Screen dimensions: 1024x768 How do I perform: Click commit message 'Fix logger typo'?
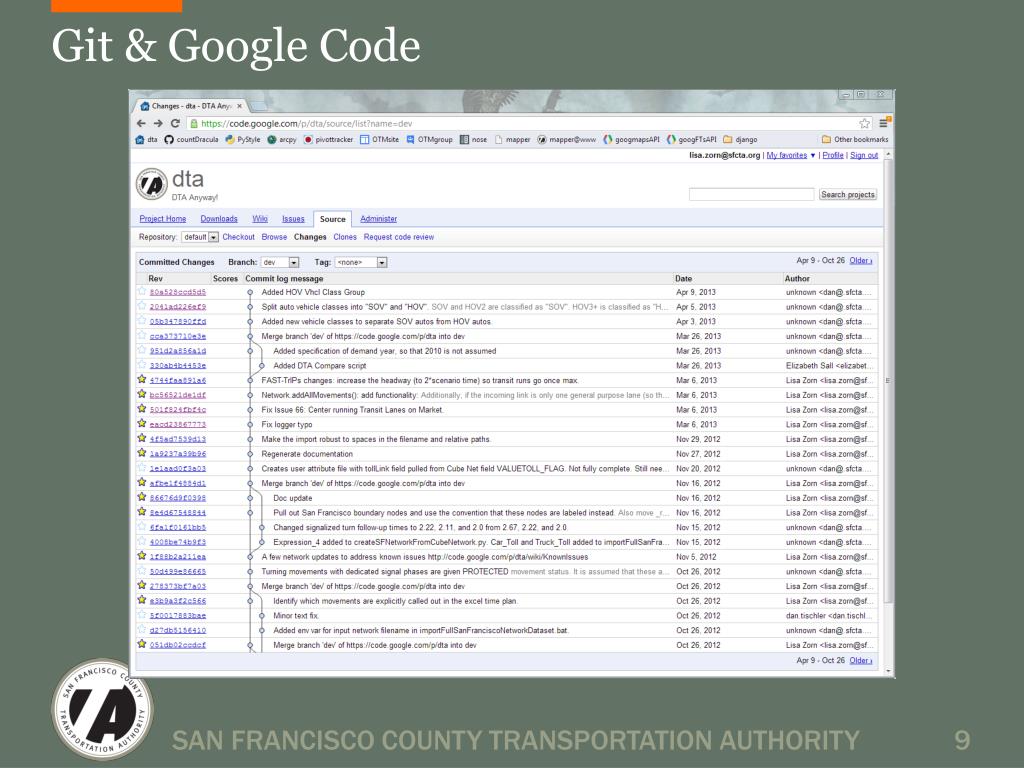point(287,424)
